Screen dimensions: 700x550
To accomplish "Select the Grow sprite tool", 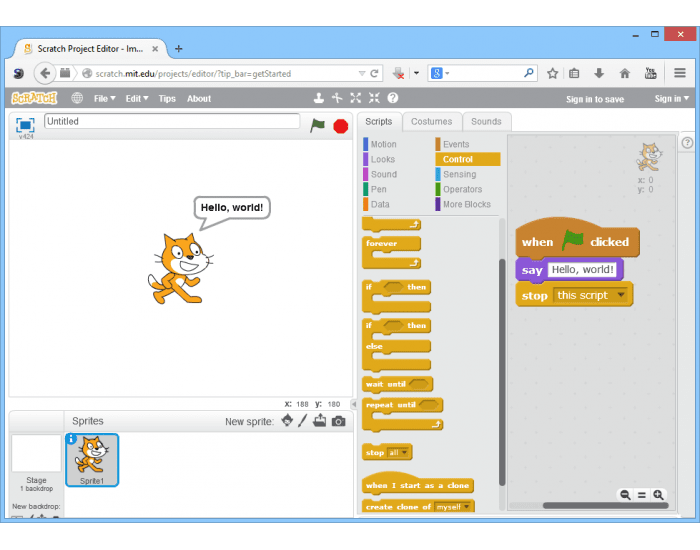I will 355,98.
